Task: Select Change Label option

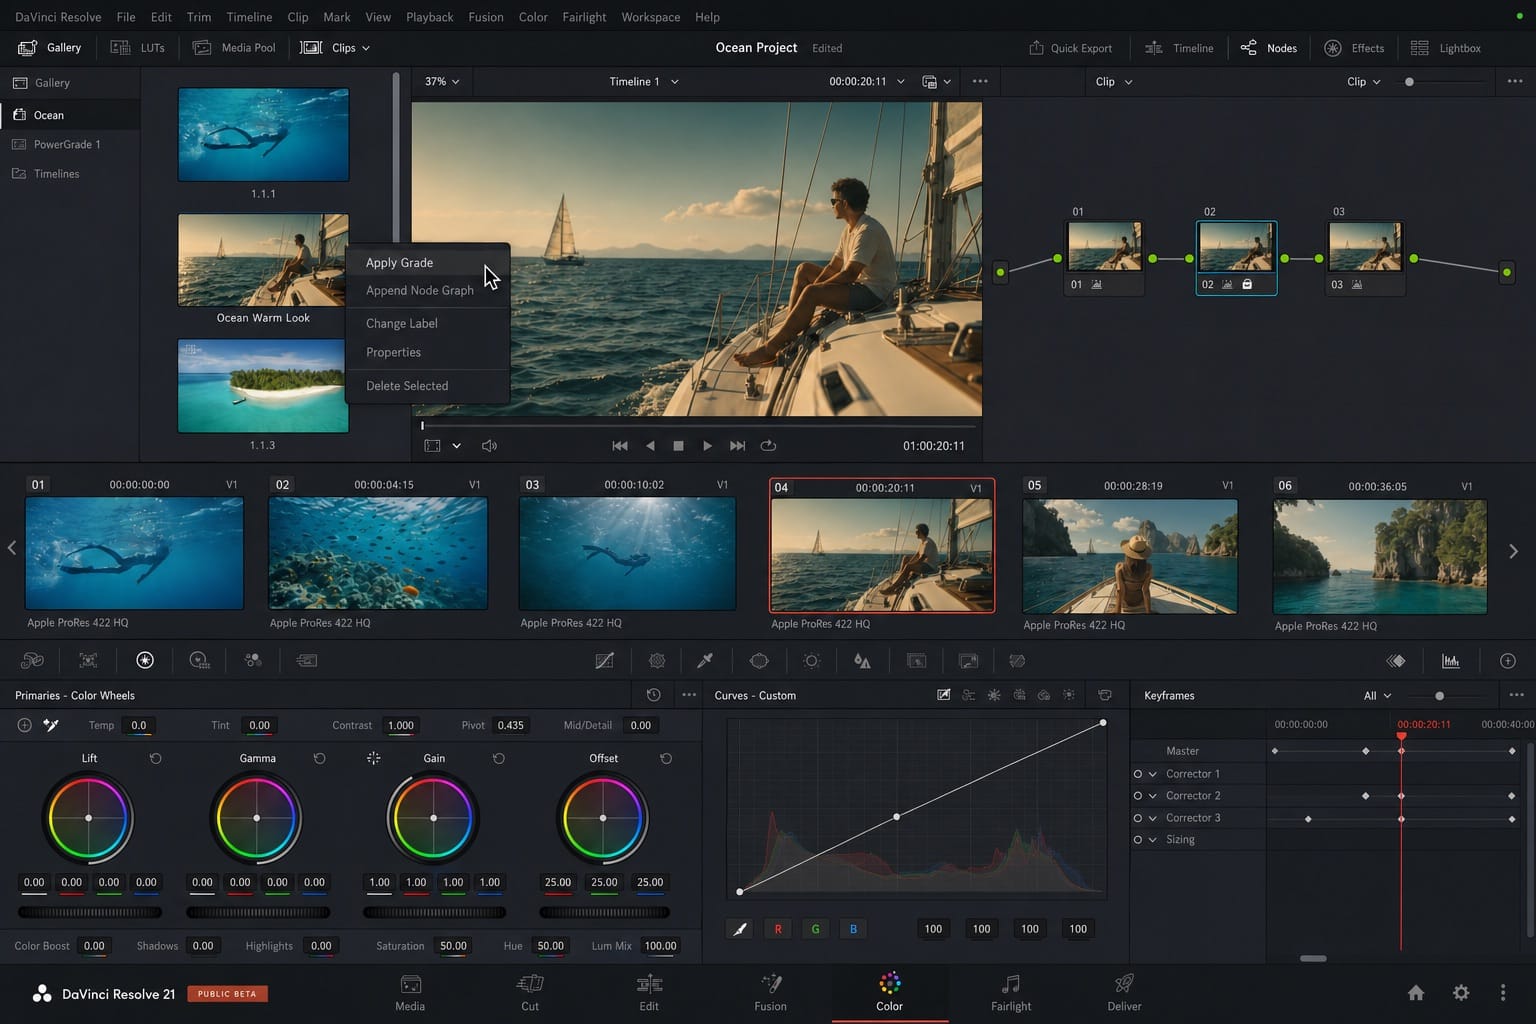Action: click(427, 324)
